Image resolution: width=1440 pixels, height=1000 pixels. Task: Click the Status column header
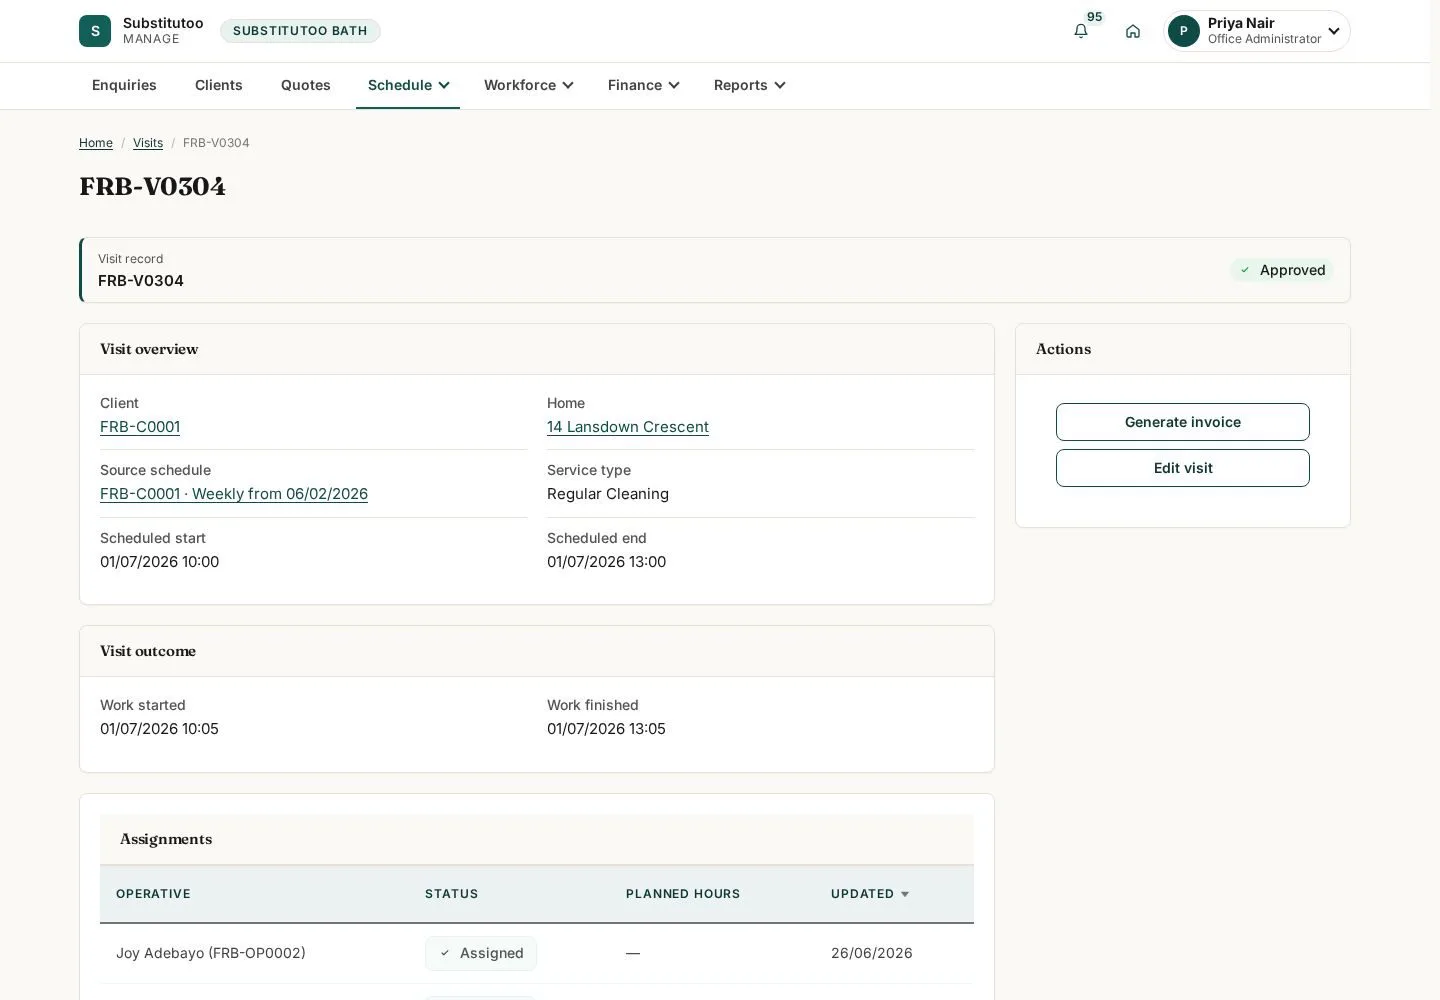tap(452, 894)
